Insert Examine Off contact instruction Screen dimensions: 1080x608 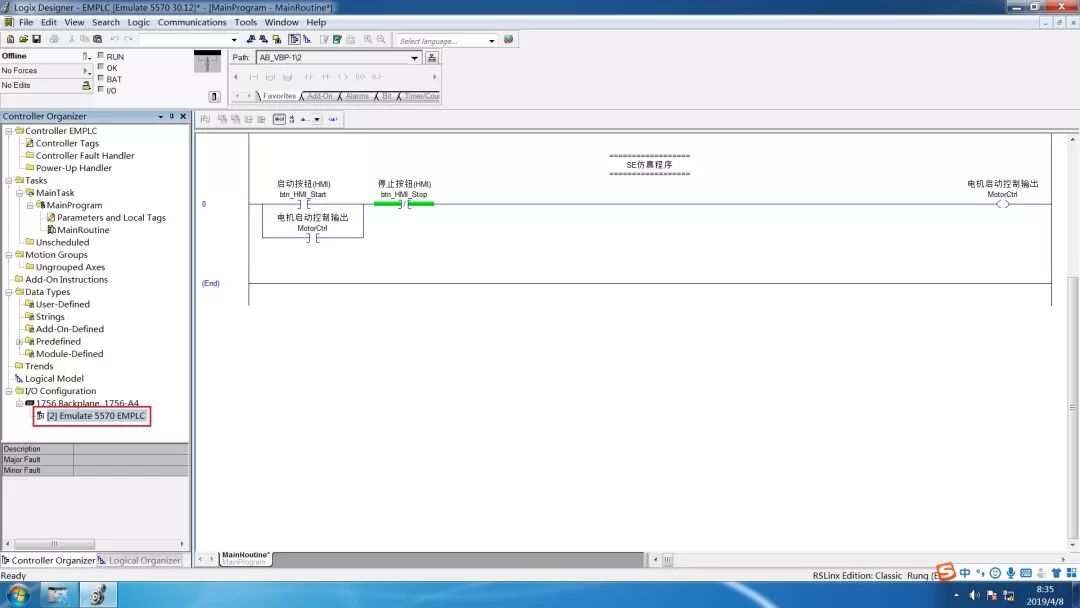click(x=325, y=76)
